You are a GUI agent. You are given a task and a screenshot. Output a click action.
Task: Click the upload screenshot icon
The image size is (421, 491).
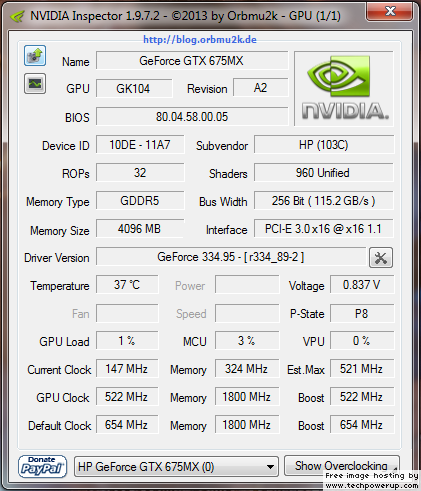click(x=35, y=55)
